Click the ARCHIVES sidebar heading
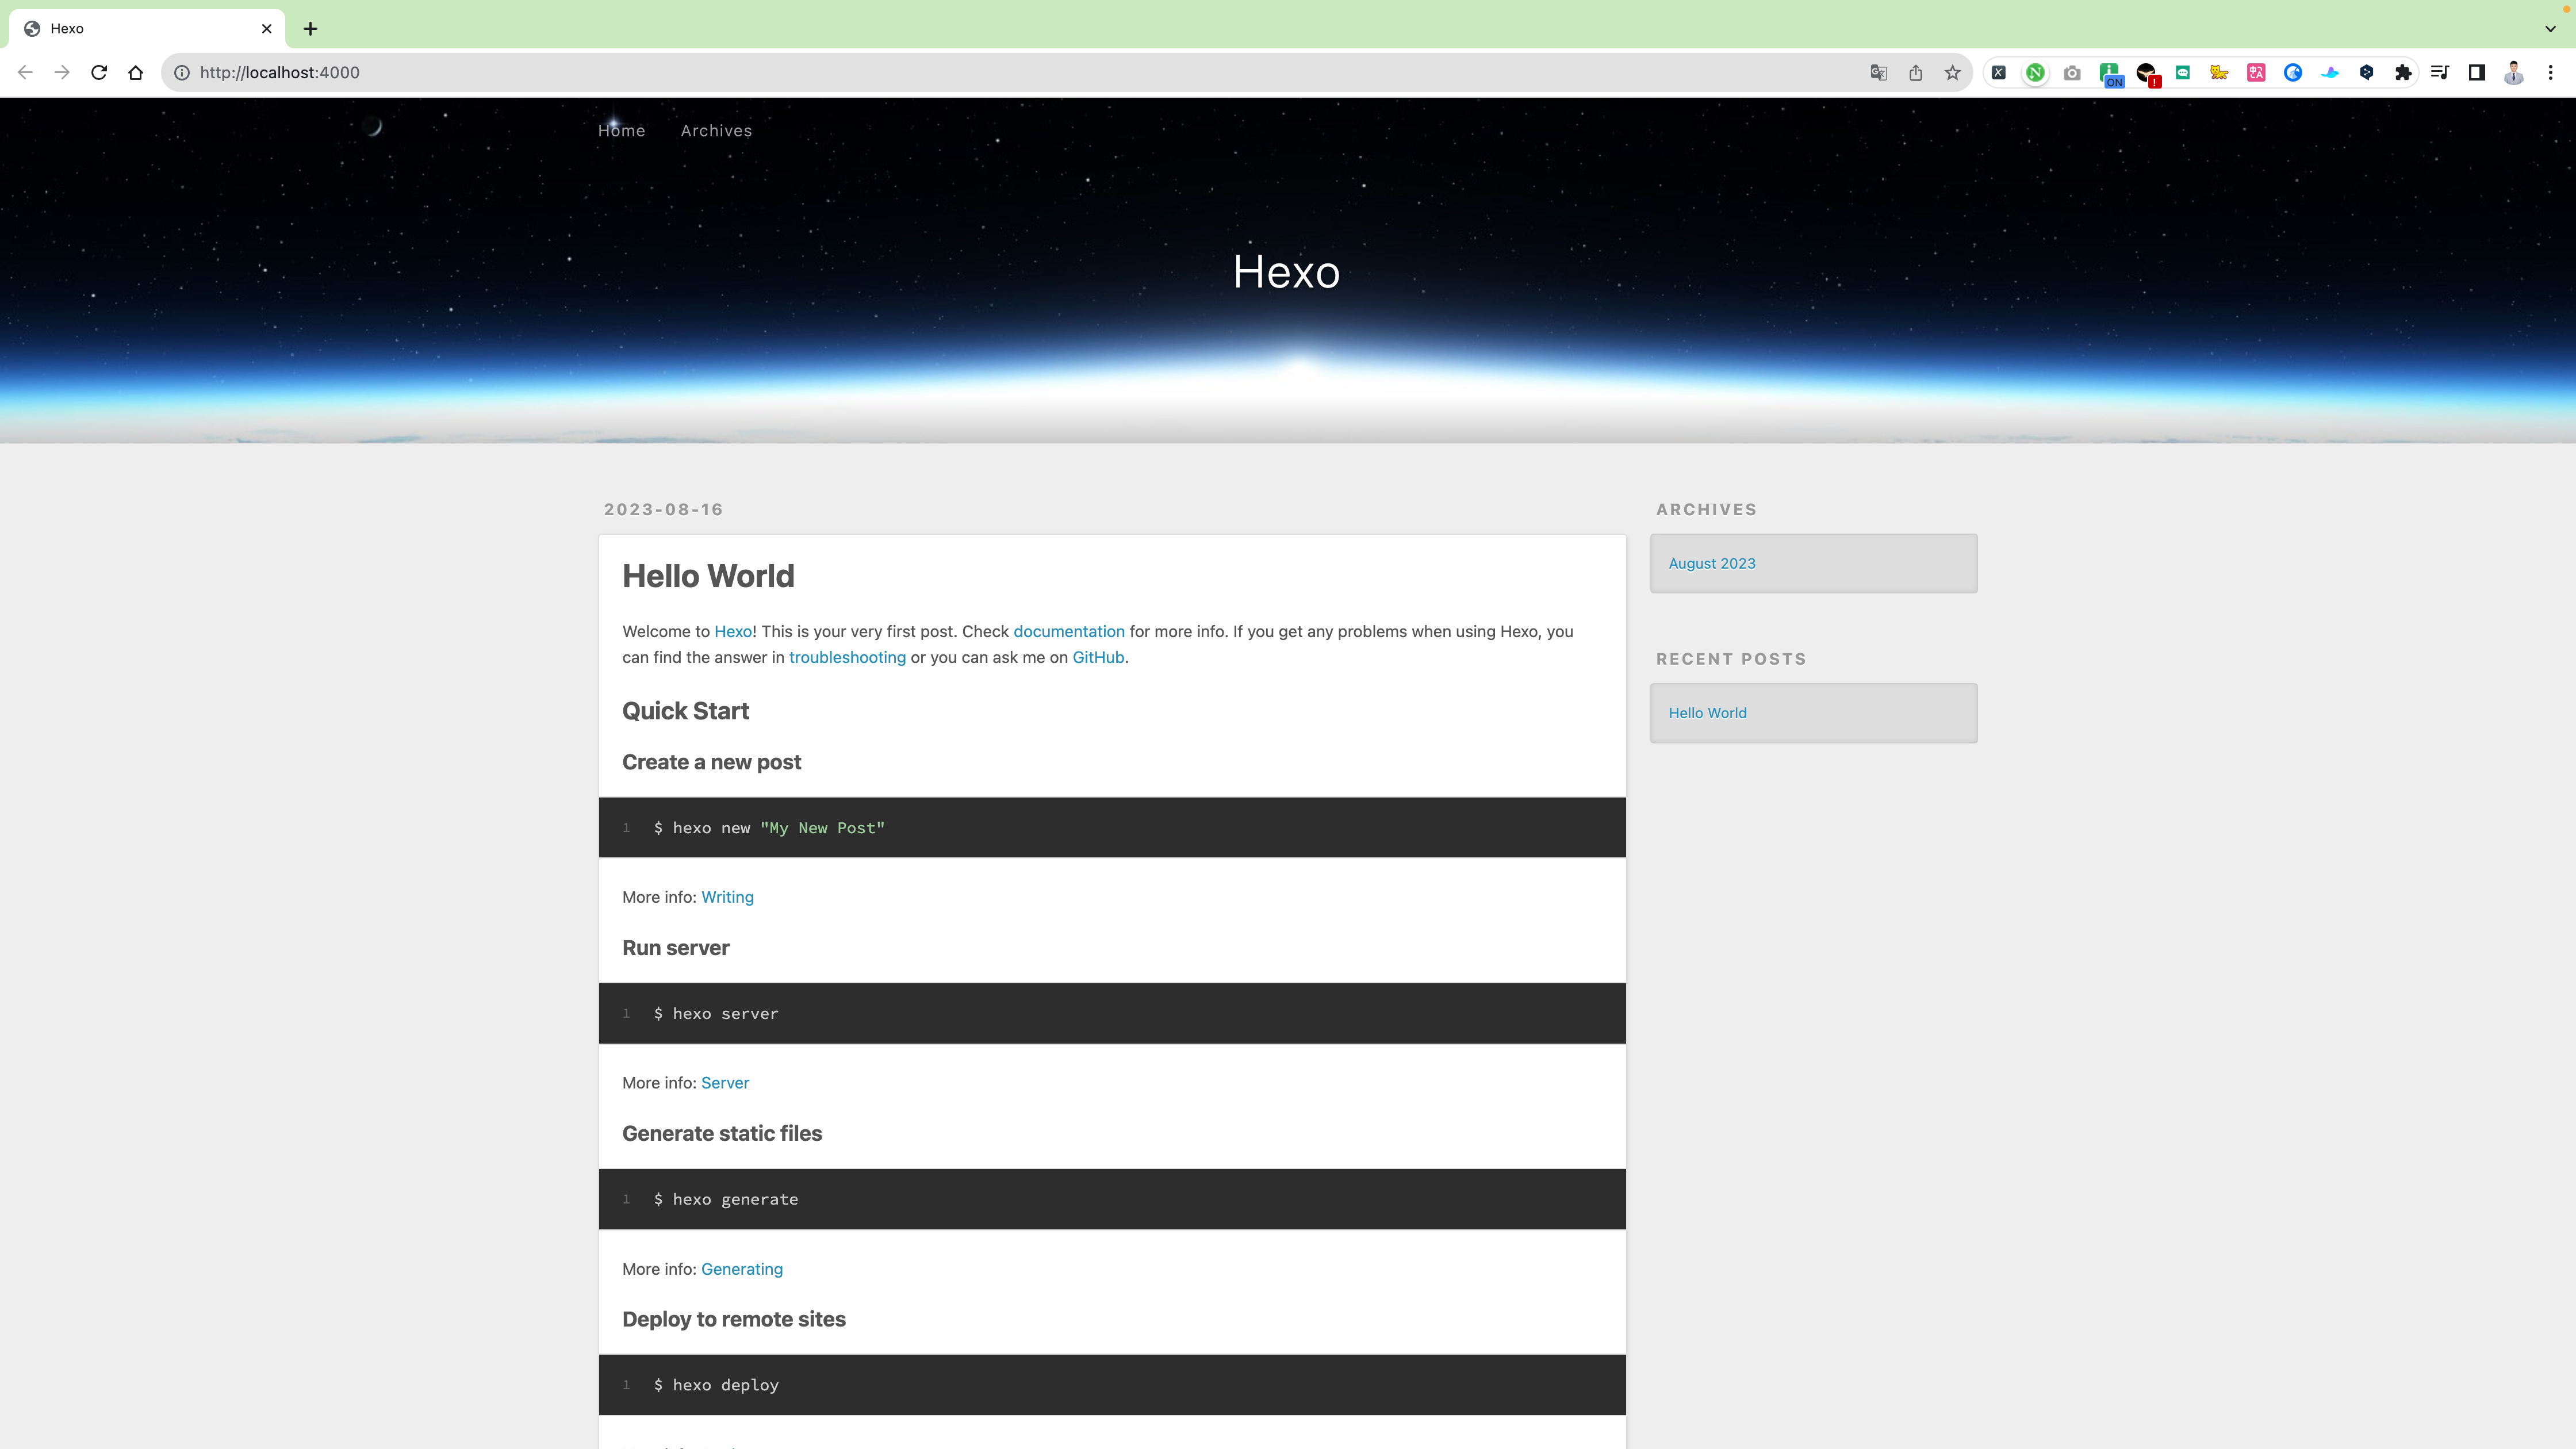This screenshot has height=1449, width=2576. point(1706,510)
